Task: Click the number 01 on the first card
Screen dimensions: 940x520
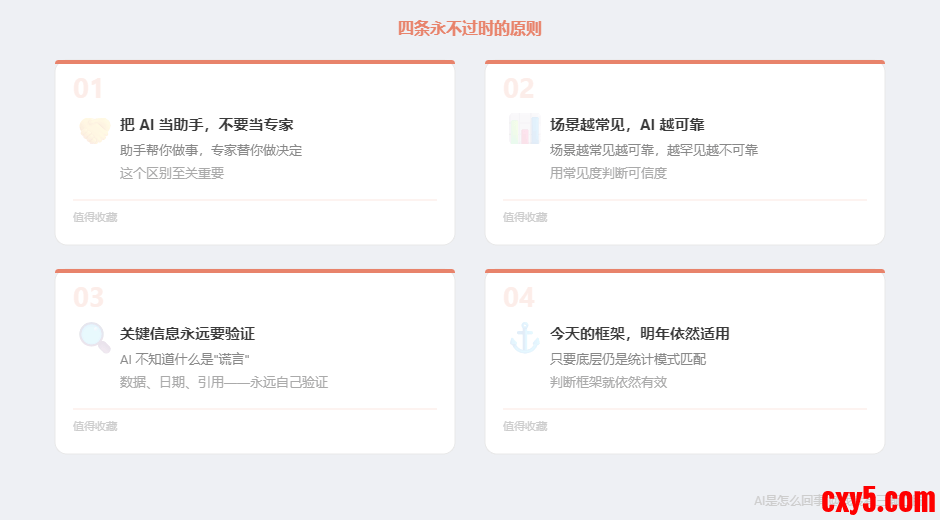Action: 88,89
